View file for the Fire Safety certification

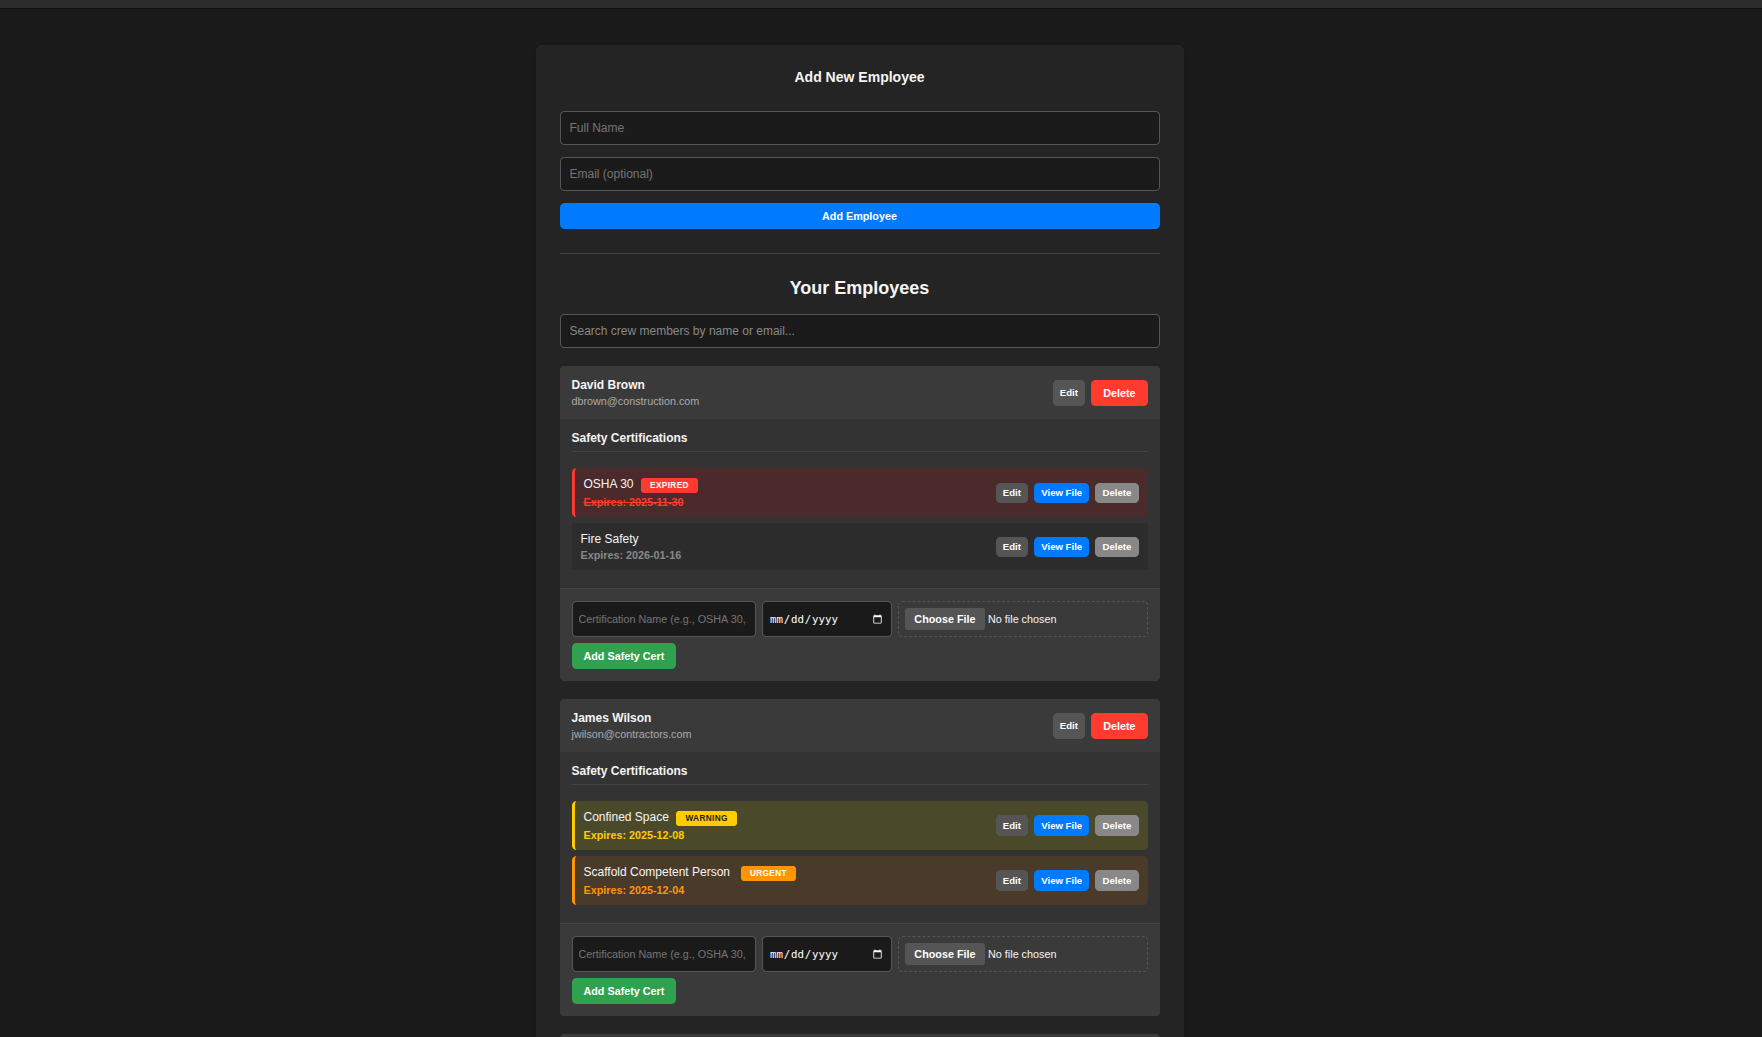(1061, 546)
